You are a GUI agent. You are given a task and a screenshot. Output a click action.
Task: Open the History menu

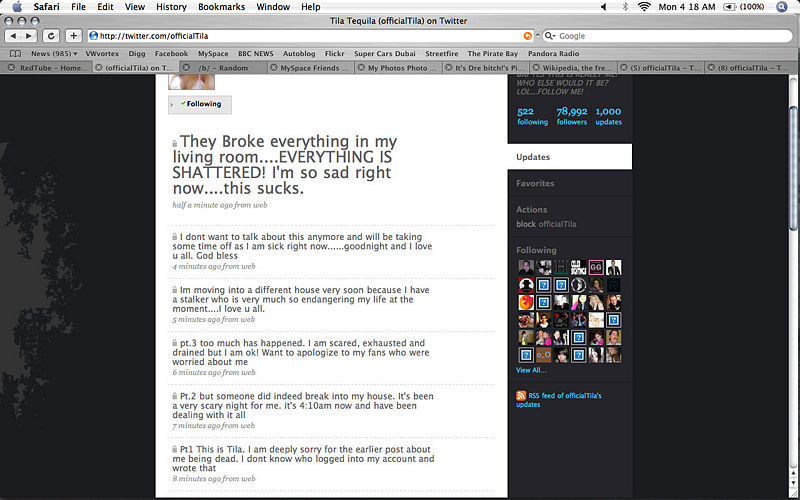click(171, 6)
